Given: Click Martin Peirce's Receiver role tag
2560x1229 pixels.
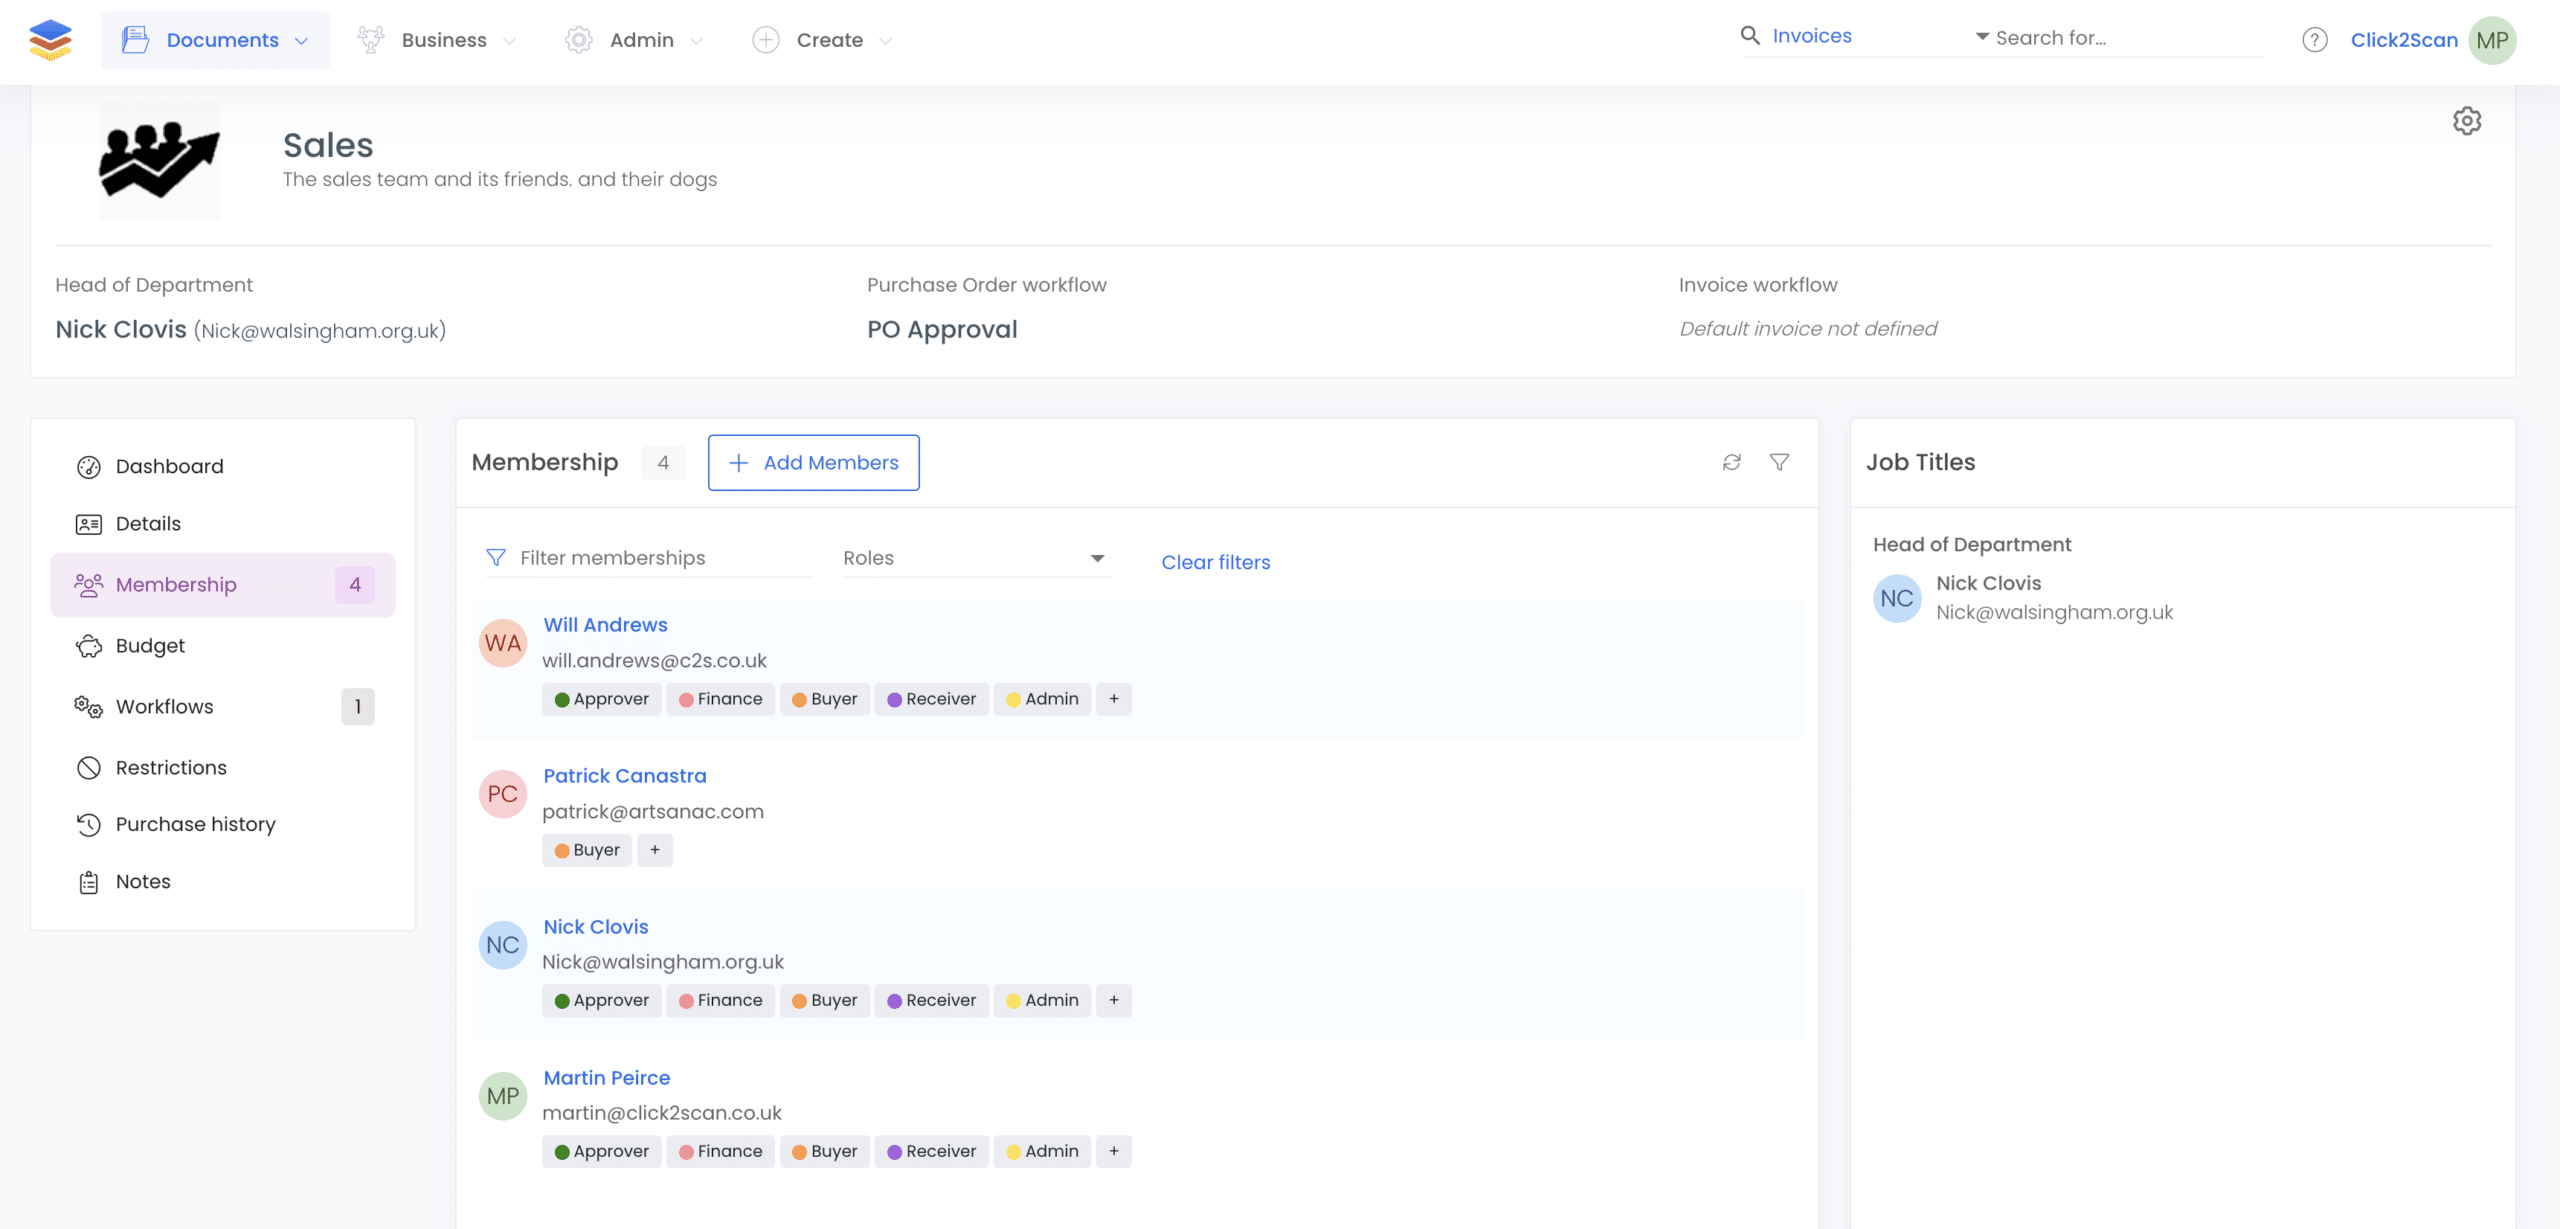Looking at the screenshot, I should pos(931,1152).
